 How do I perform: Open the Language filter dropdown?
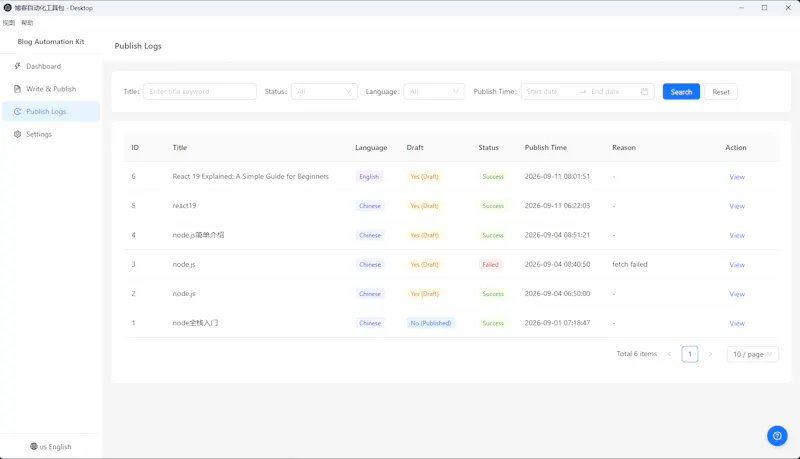(434, 92)
